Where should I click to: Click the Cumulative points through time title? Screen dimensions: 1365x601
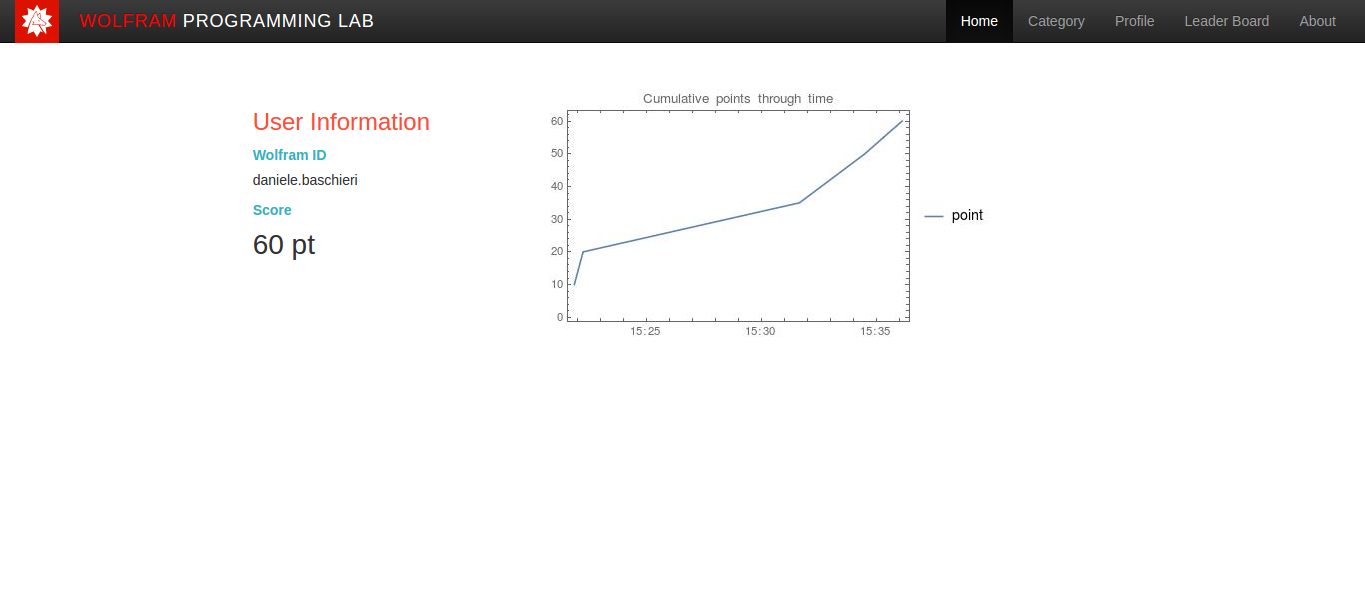pyautogui.click(x=738, y=98)
